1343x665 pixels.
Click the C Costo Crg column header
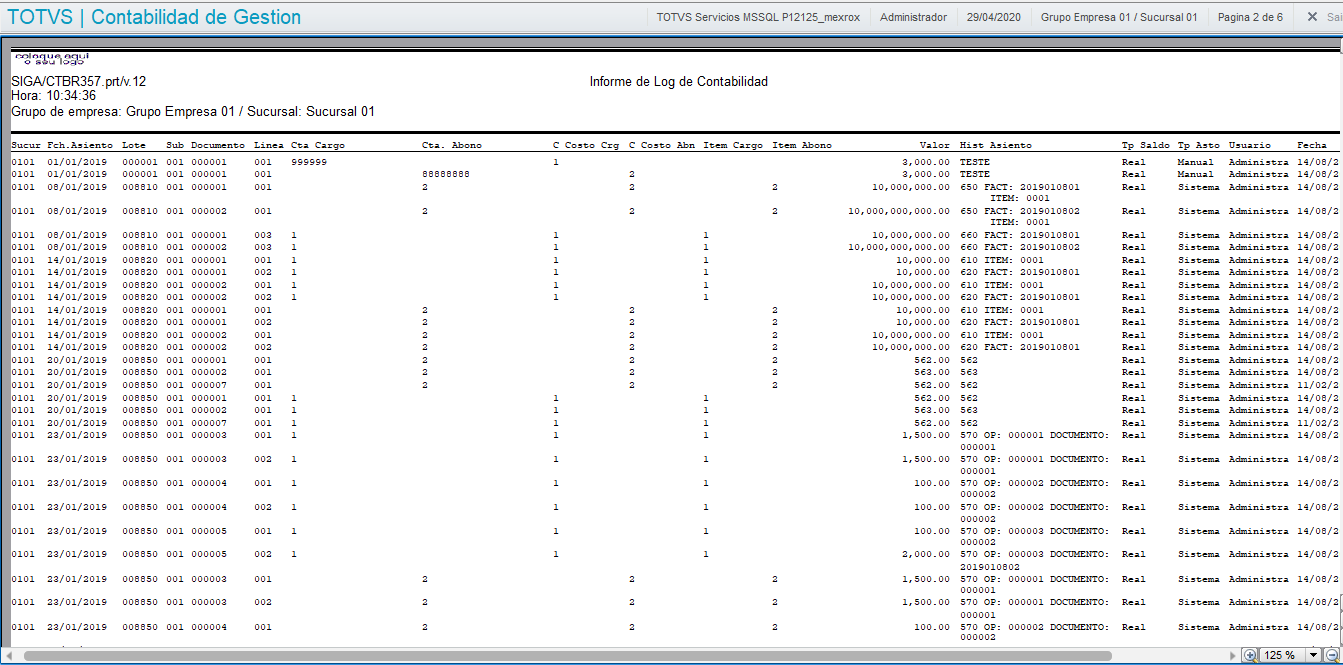click(x=586, y=145)
